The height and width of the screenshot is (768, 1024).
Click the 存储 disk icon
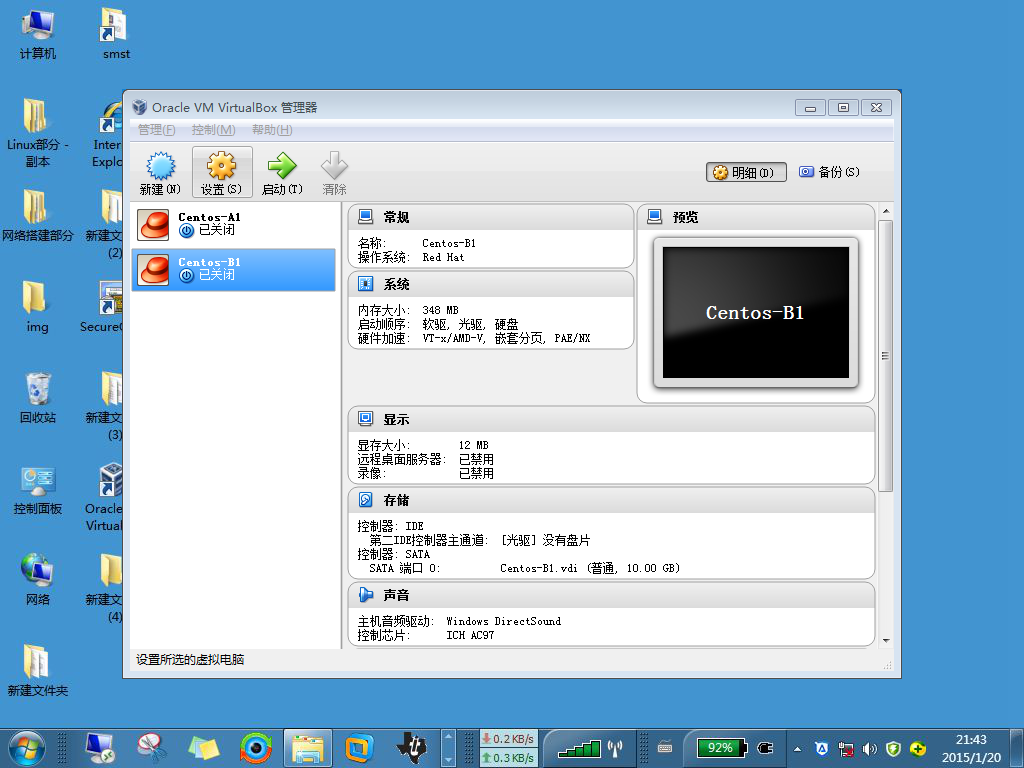(366, 500)
